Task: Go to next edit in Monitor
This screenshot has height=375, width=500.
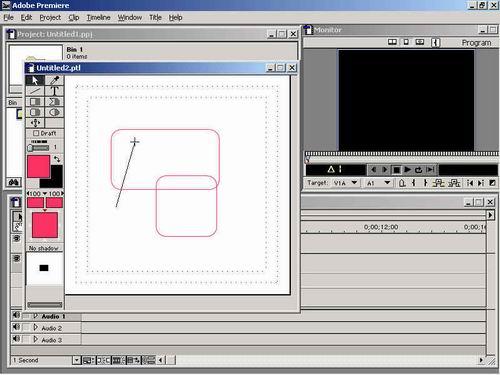Action: (x=481, y=183)
